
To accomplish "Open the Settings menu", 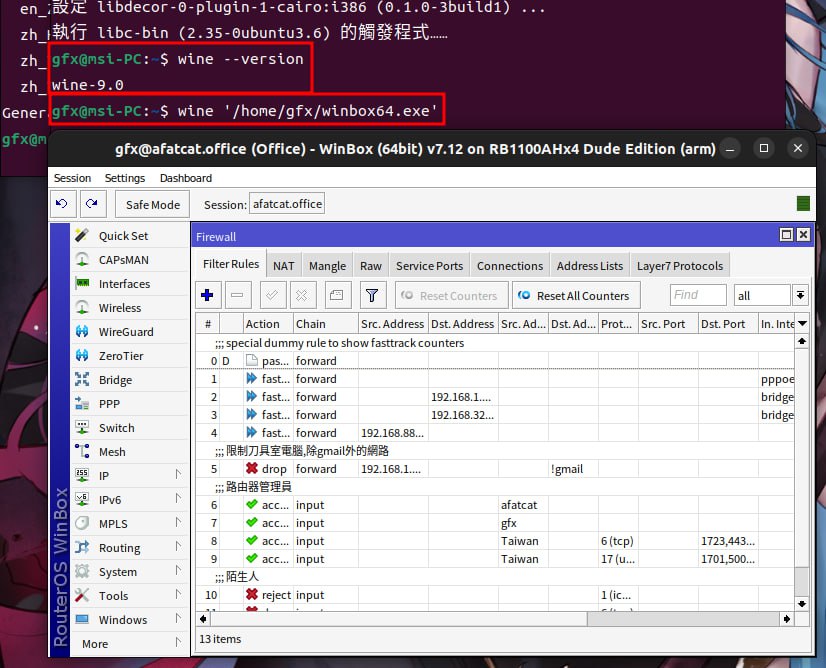I will tap(125, 178).
